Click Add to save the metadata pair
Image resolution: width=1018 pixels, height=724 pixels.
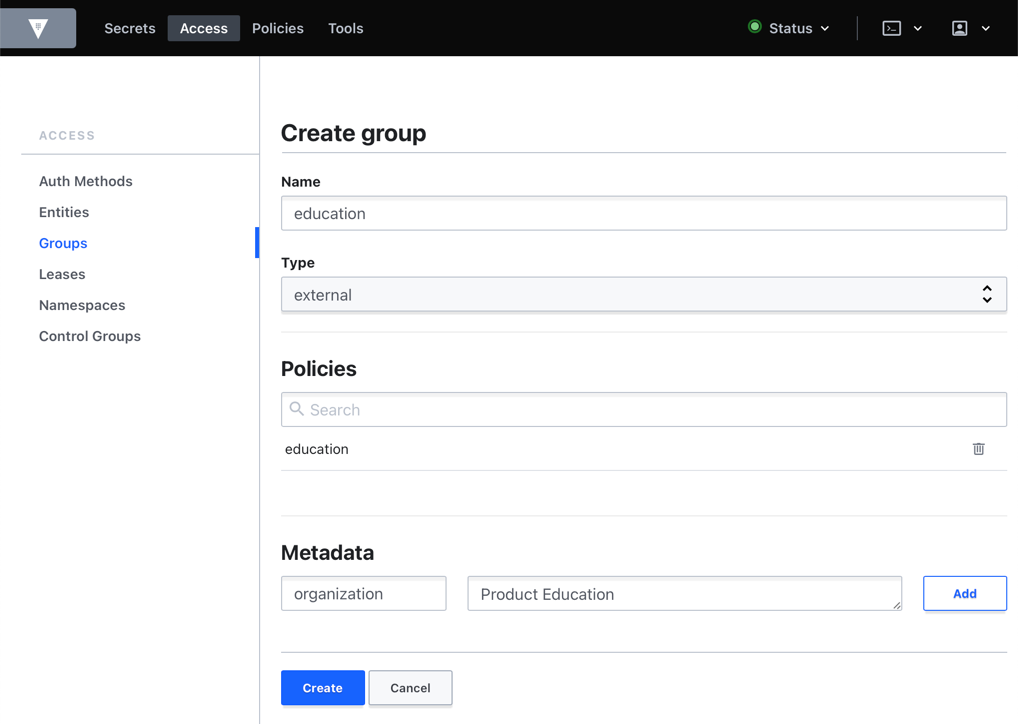point(964,593)
